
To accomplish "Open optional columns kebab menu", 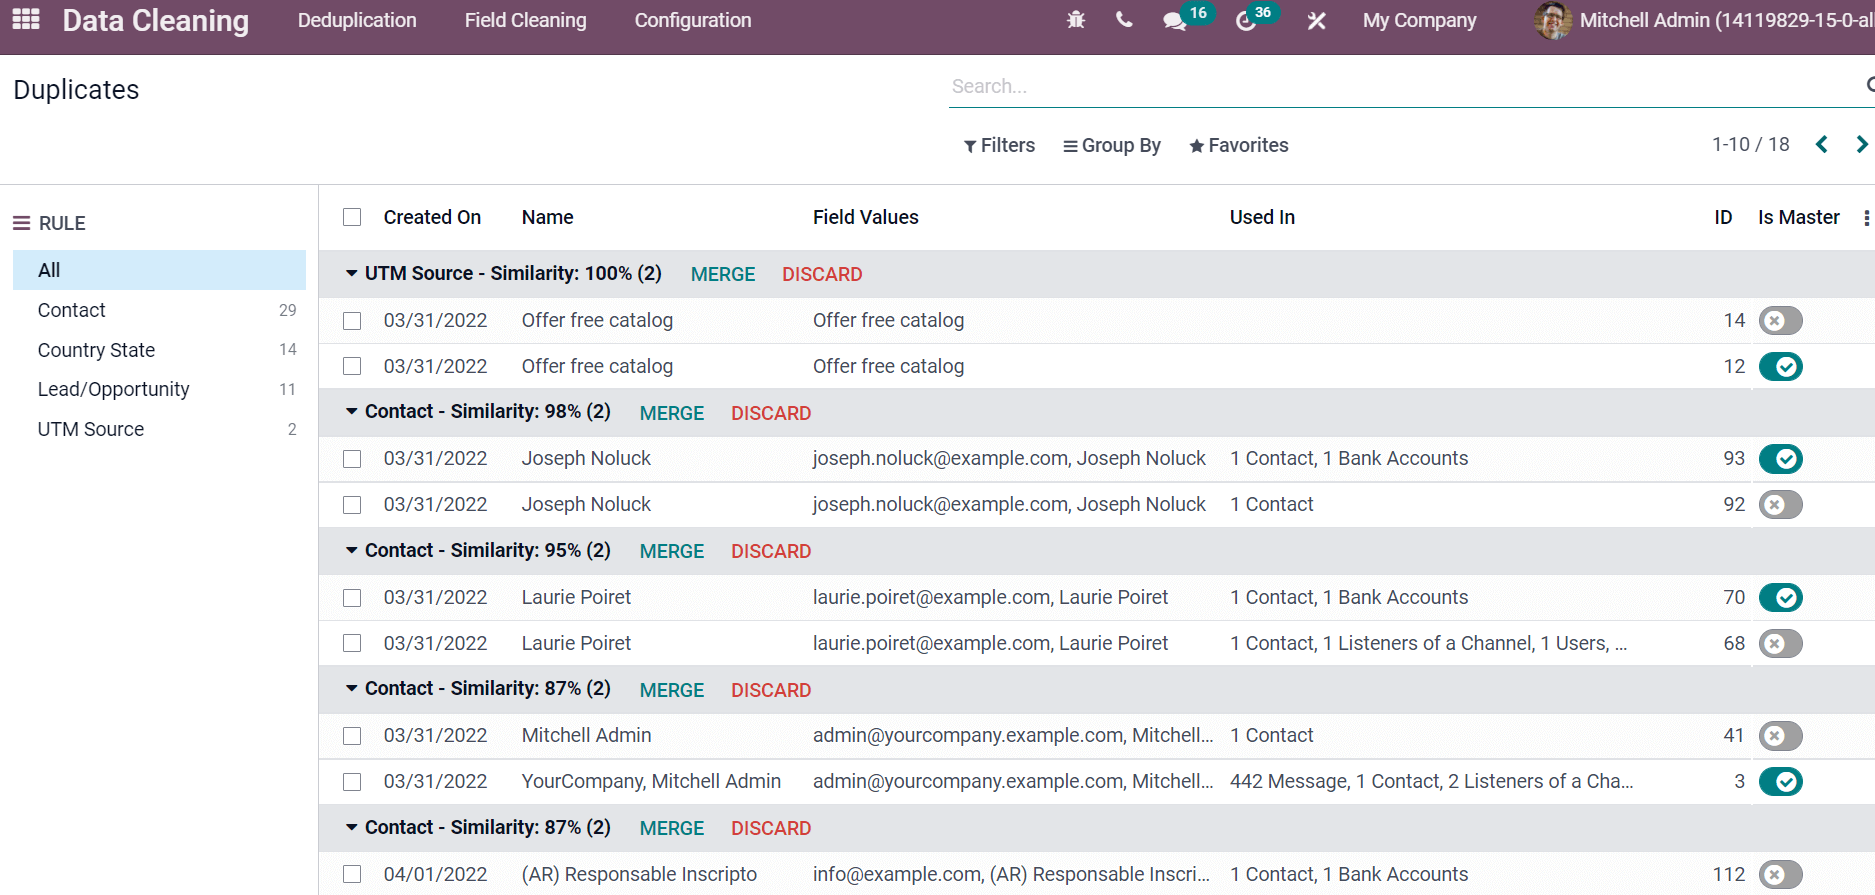I will [x=1866, y=218].
